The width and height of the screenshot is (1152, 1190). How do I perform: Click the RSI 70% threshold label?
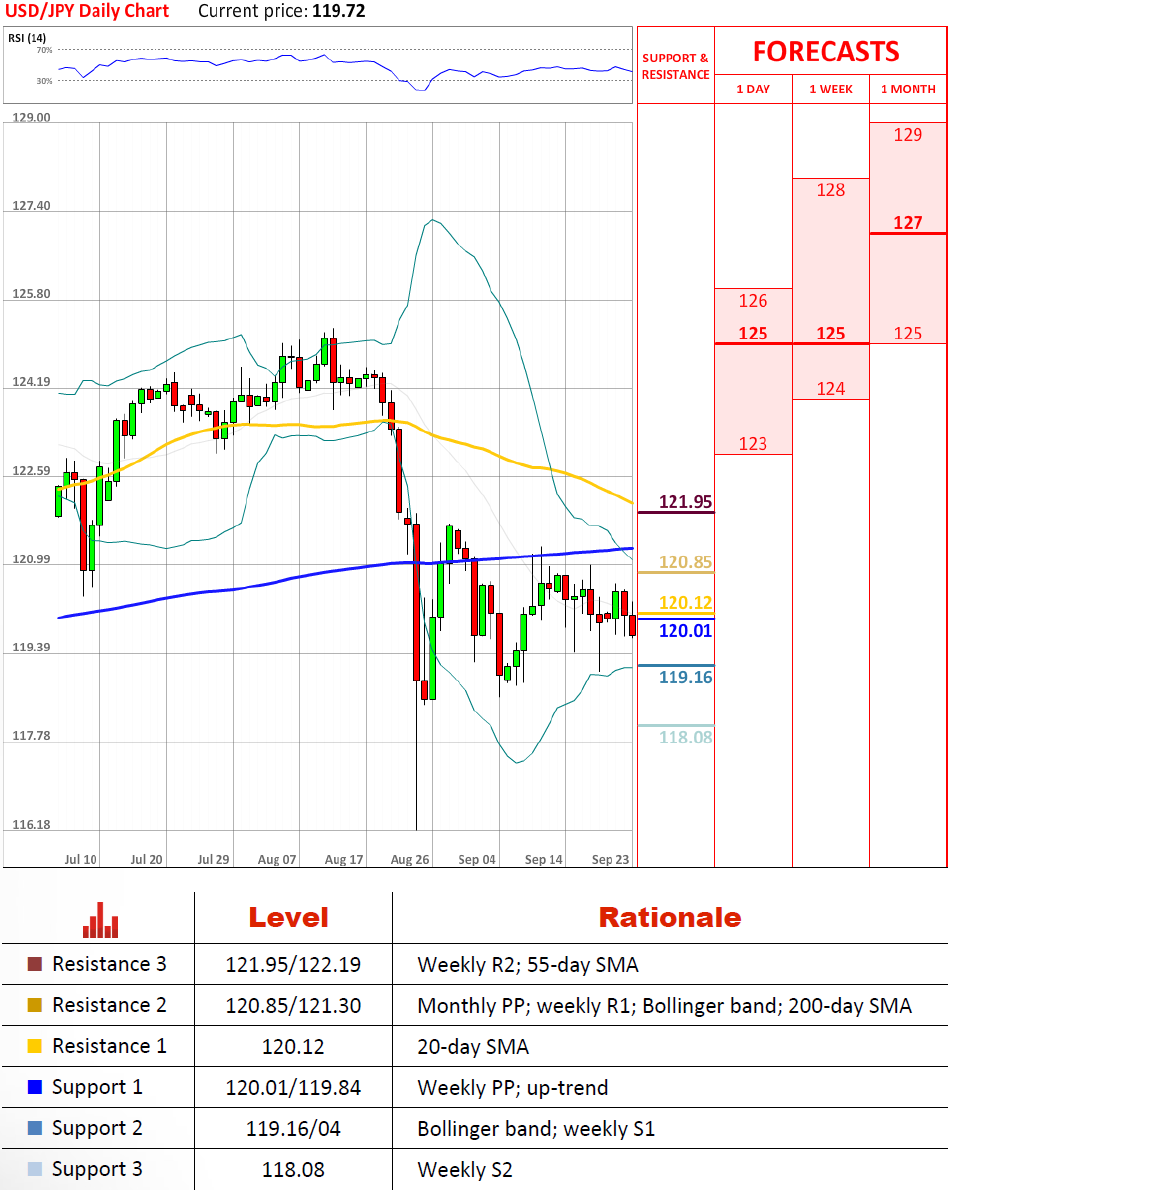point(45,50)
